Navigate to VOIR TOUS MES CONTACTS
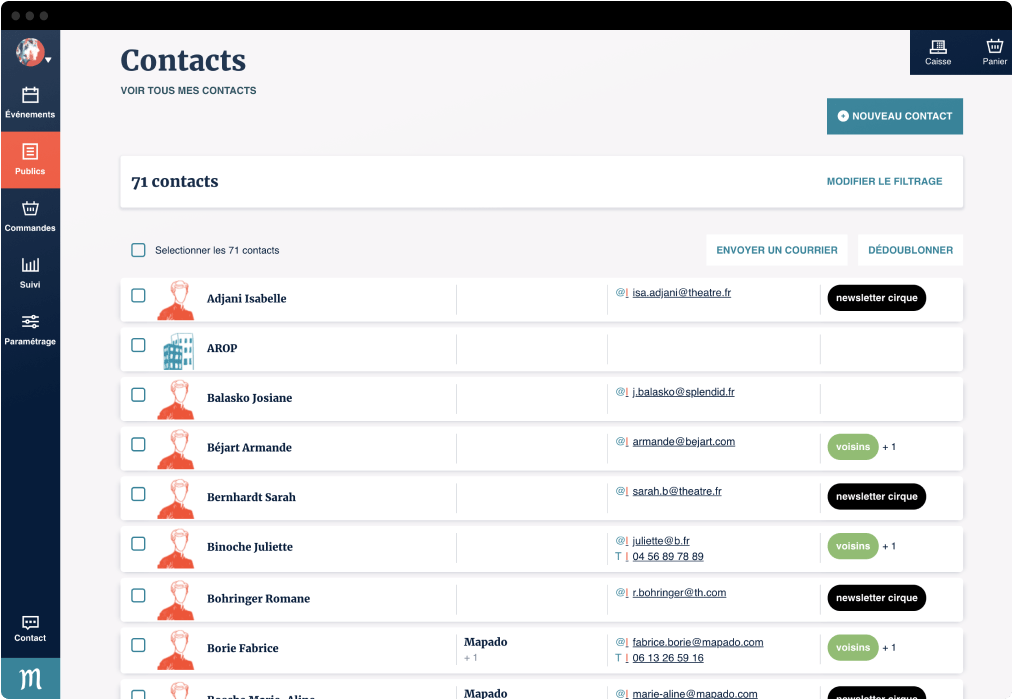 point(187,90)
